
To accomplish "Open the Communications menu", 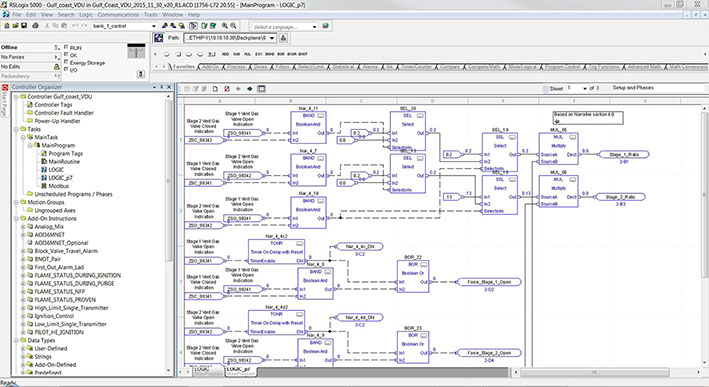I will (x=118, y=14).
